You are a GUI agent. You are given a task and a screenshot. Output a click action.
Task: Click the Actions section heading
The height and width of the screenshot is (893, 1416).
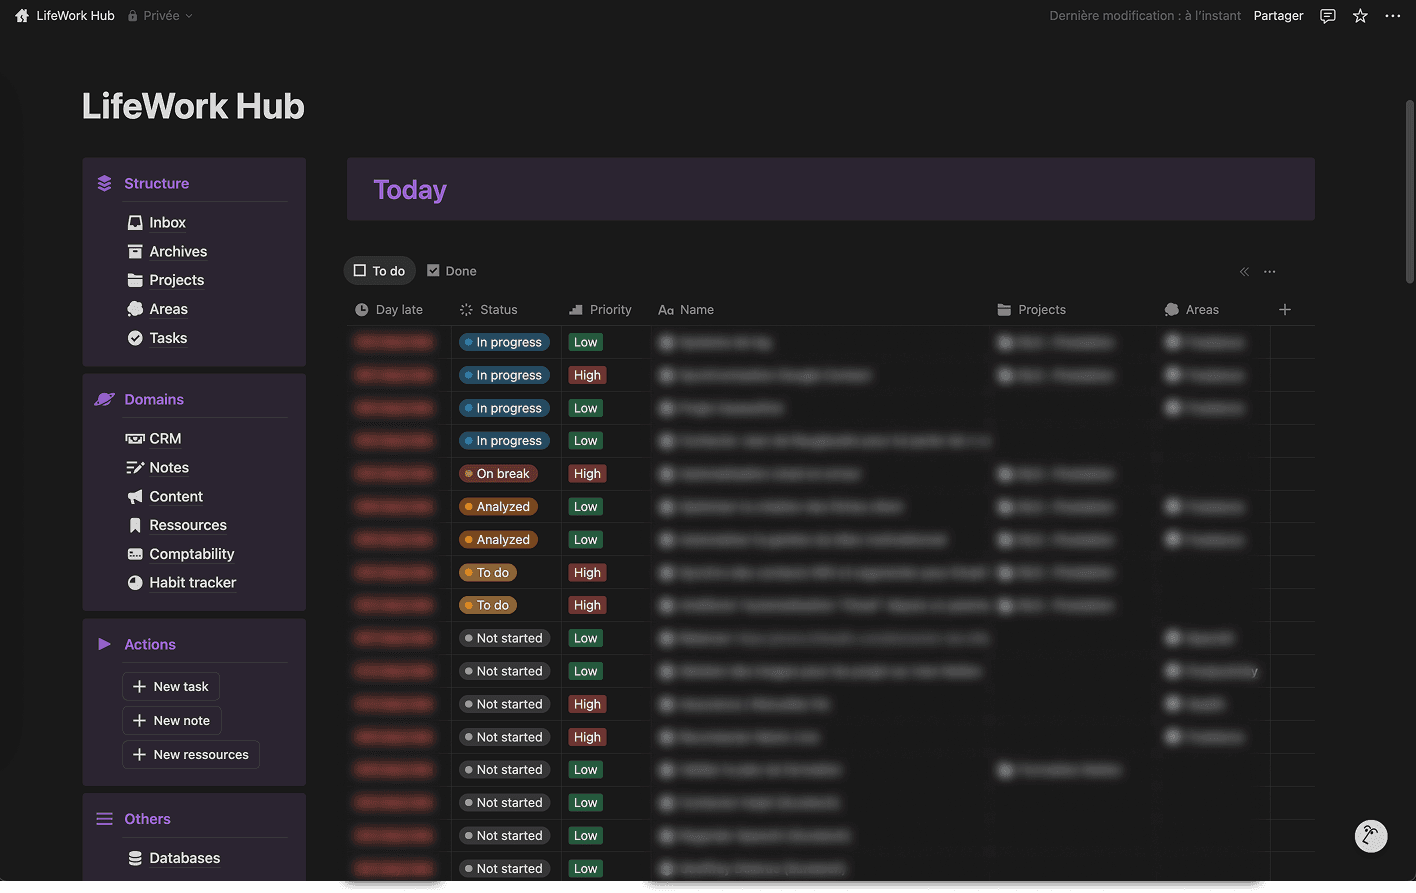click(150, 645)
